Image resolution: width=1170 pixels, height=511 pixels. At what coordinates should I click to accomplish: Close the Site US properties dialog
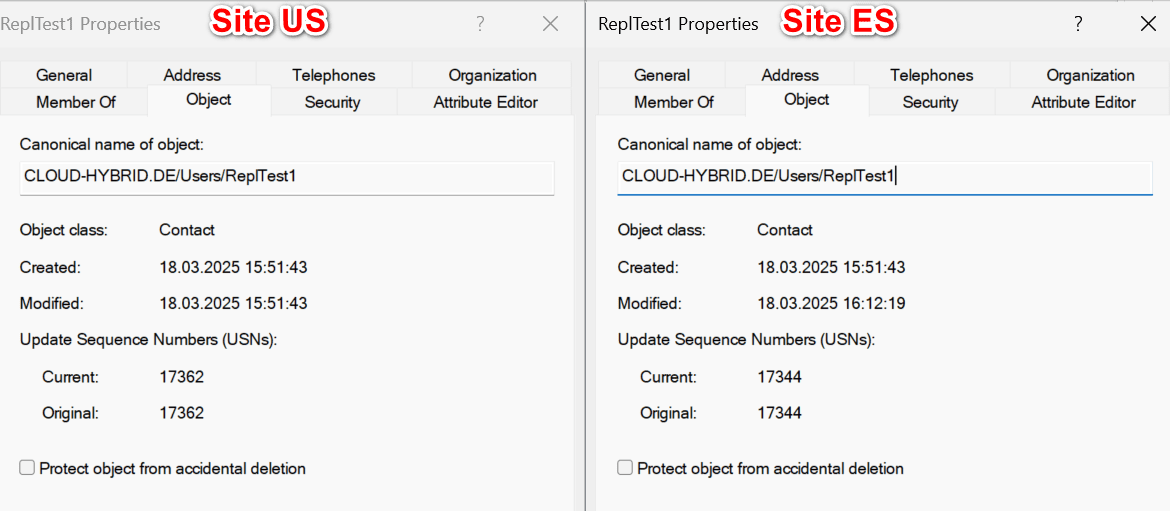[550, 24]
